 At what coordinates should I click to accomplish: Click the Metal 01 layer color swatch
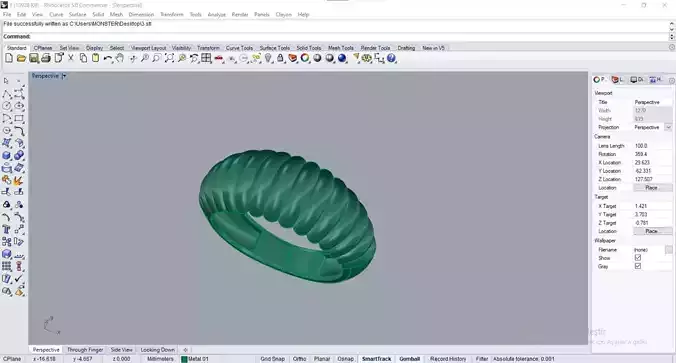pyautogui.click(x=184, y=359)
